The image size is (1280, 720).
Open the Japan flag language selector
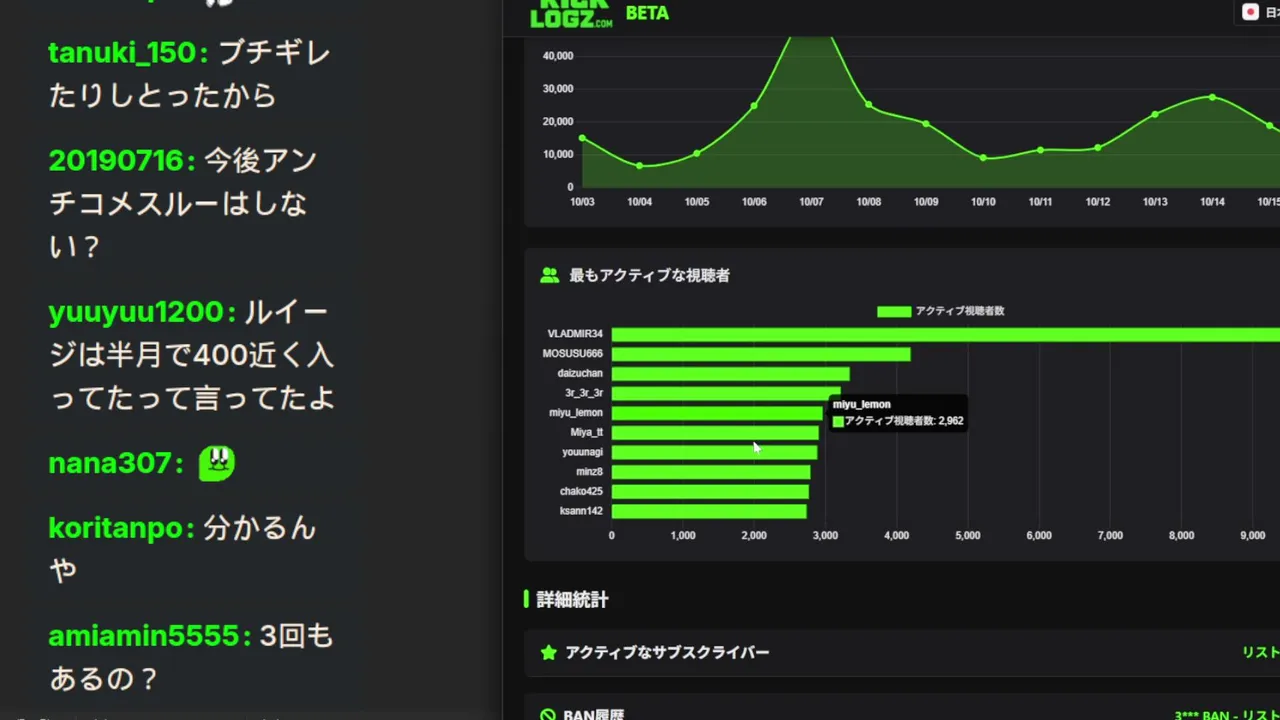[x=1259, y=12]
